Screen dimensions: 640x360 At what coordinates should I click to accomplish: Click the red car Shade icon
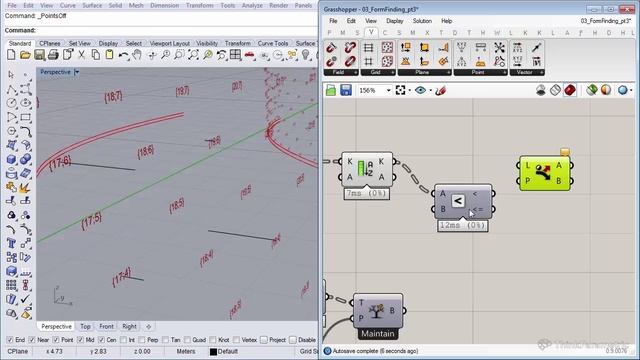point(249,55)
